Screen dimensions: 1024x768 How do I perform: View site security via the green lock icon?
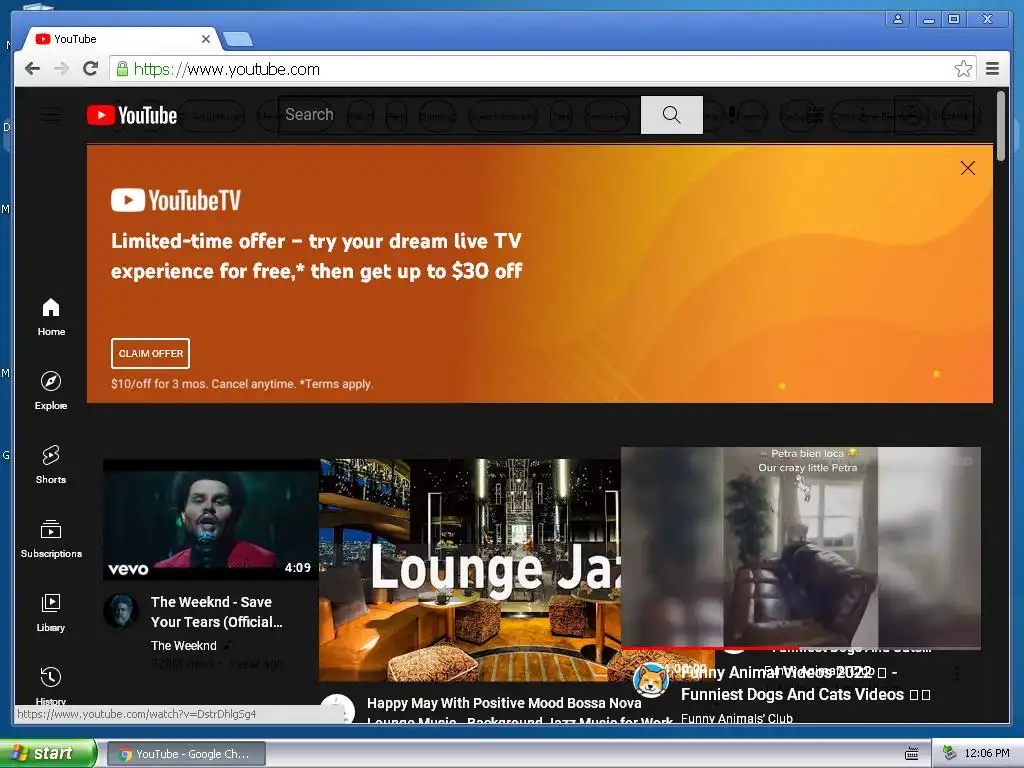coord(122,69)
